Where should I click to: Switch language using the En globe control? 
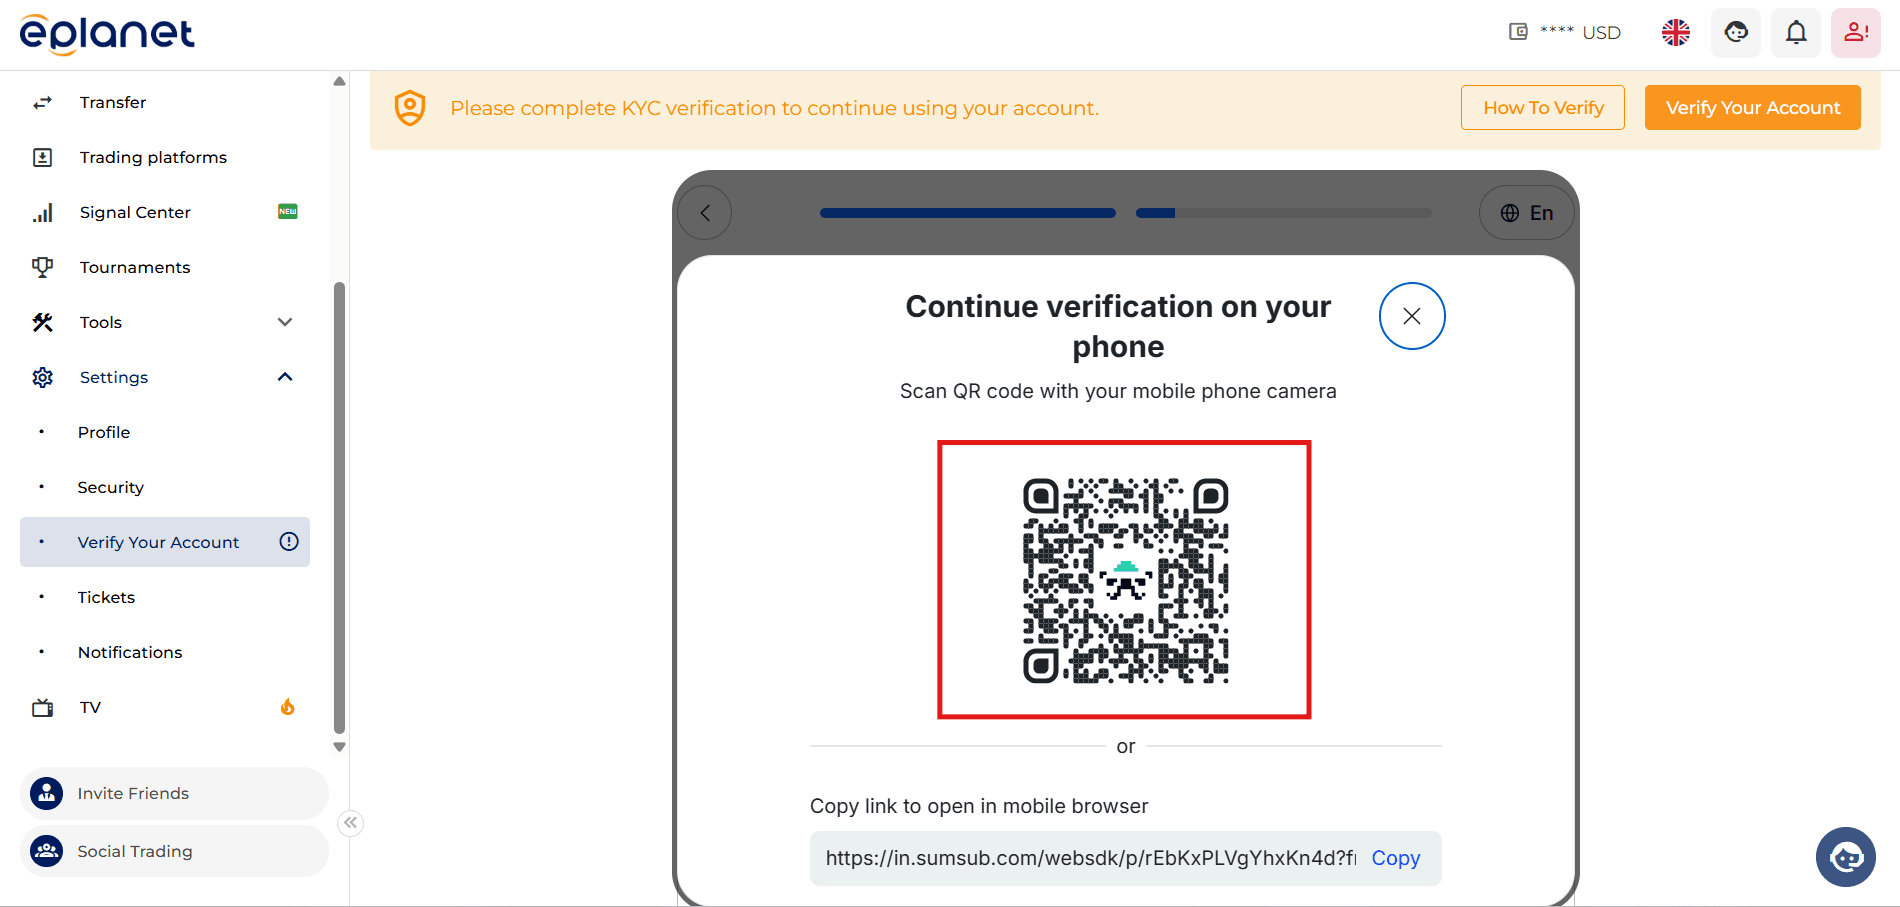[1526, 213]
